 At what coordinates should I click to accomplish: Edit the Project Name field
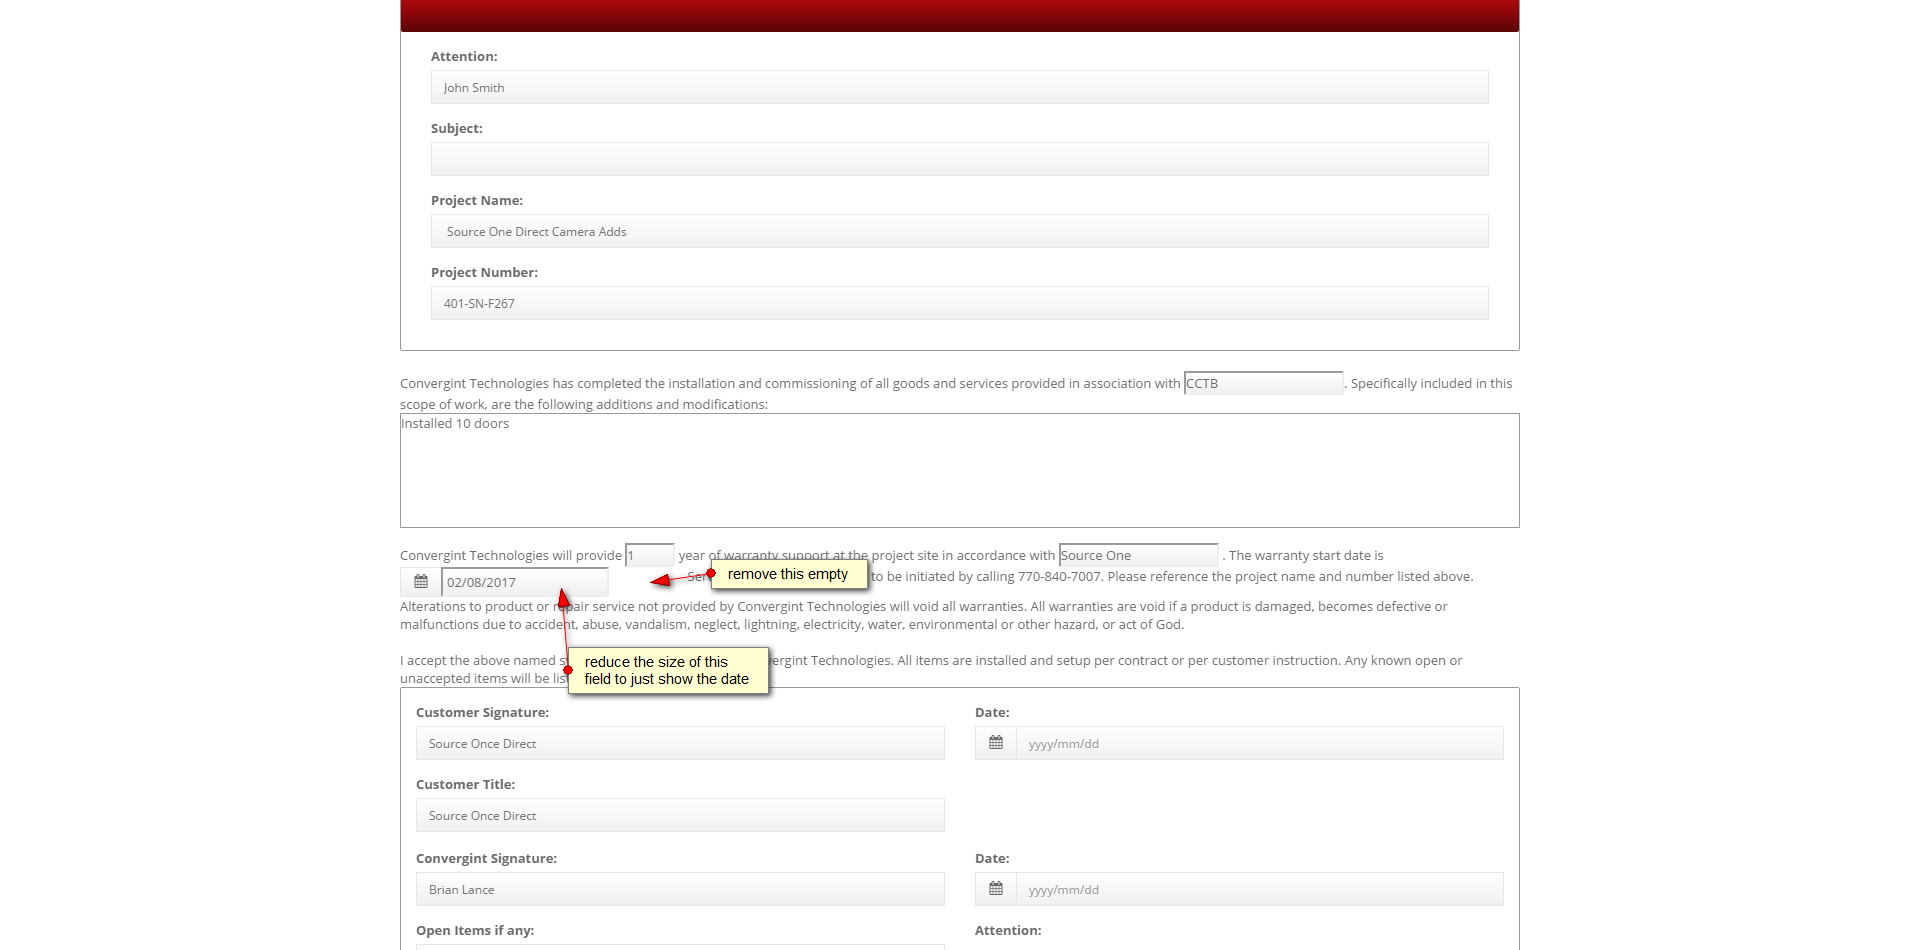pos(960,231)
